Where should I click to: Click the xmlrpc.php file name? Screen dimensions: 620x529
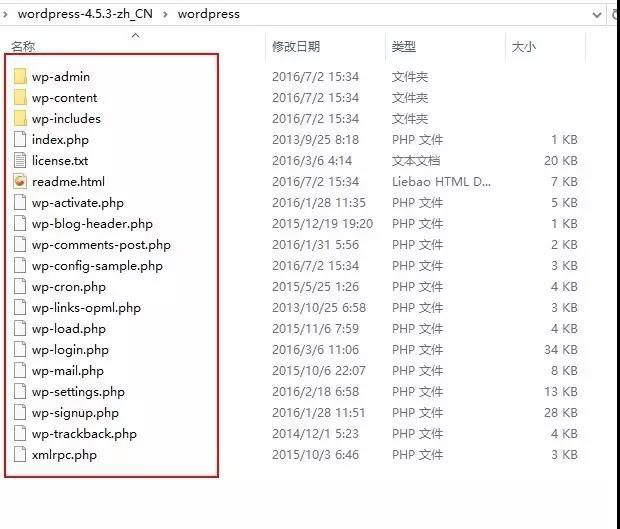click(64, 455)
